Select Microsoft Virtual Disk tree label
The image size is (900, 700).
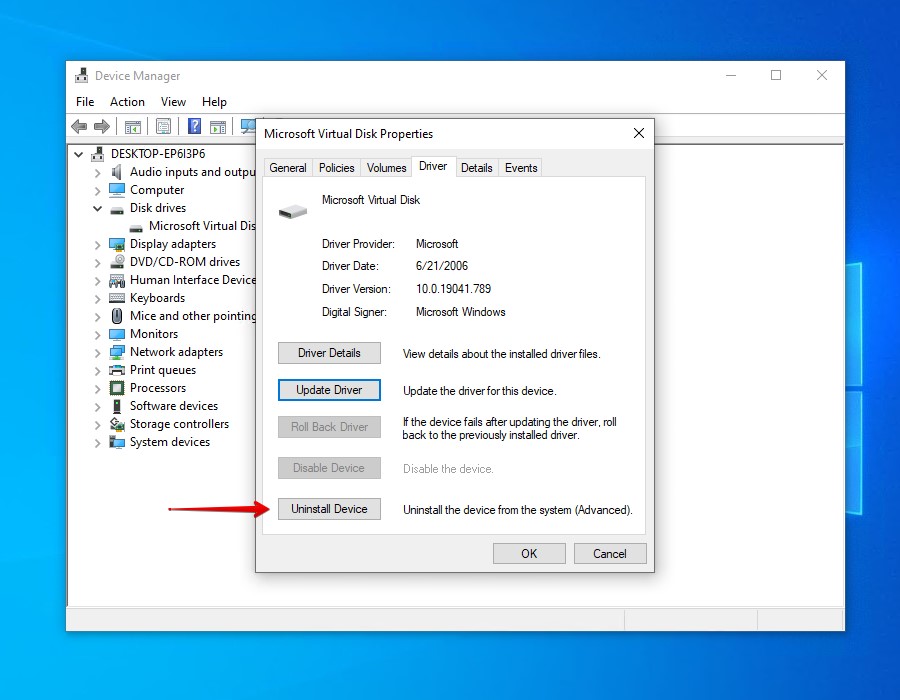pos(201,225)
